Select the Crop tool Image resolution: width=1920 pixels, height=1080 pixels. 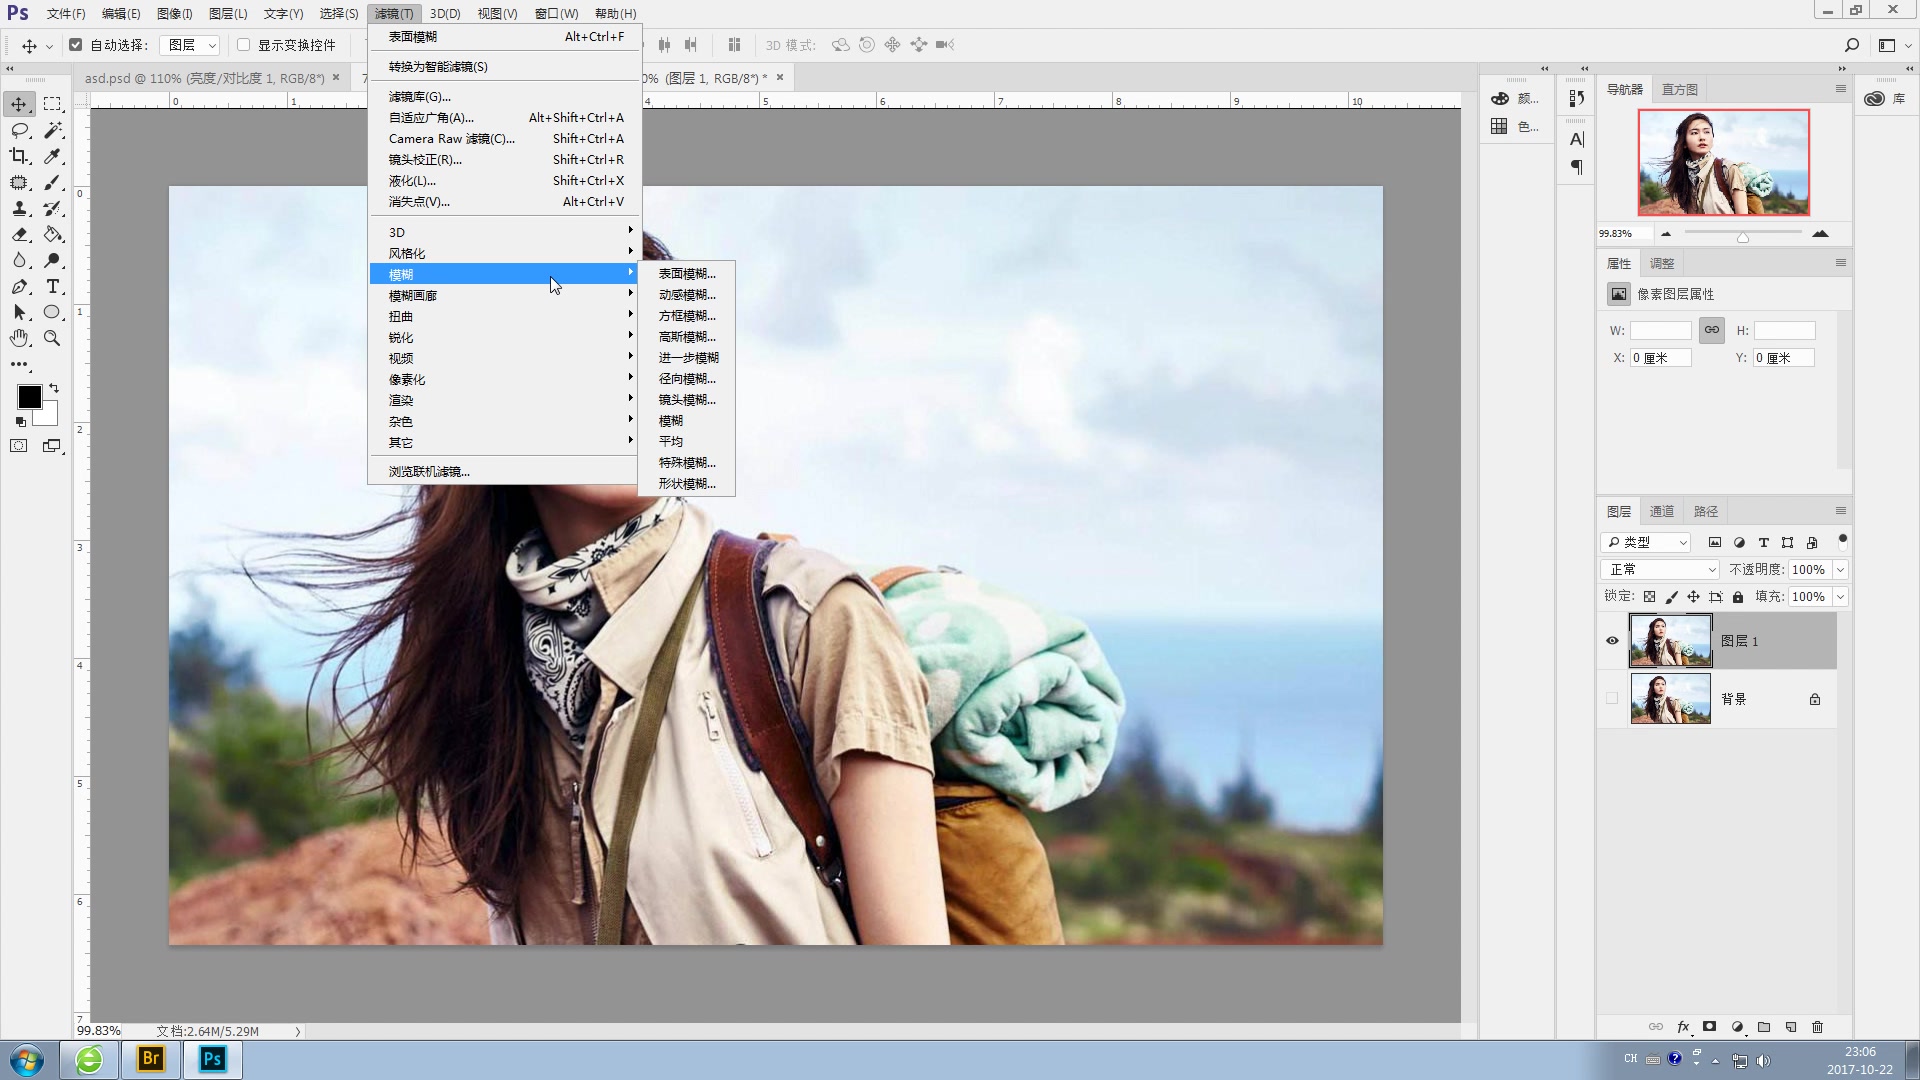click(x=19, y=156)
